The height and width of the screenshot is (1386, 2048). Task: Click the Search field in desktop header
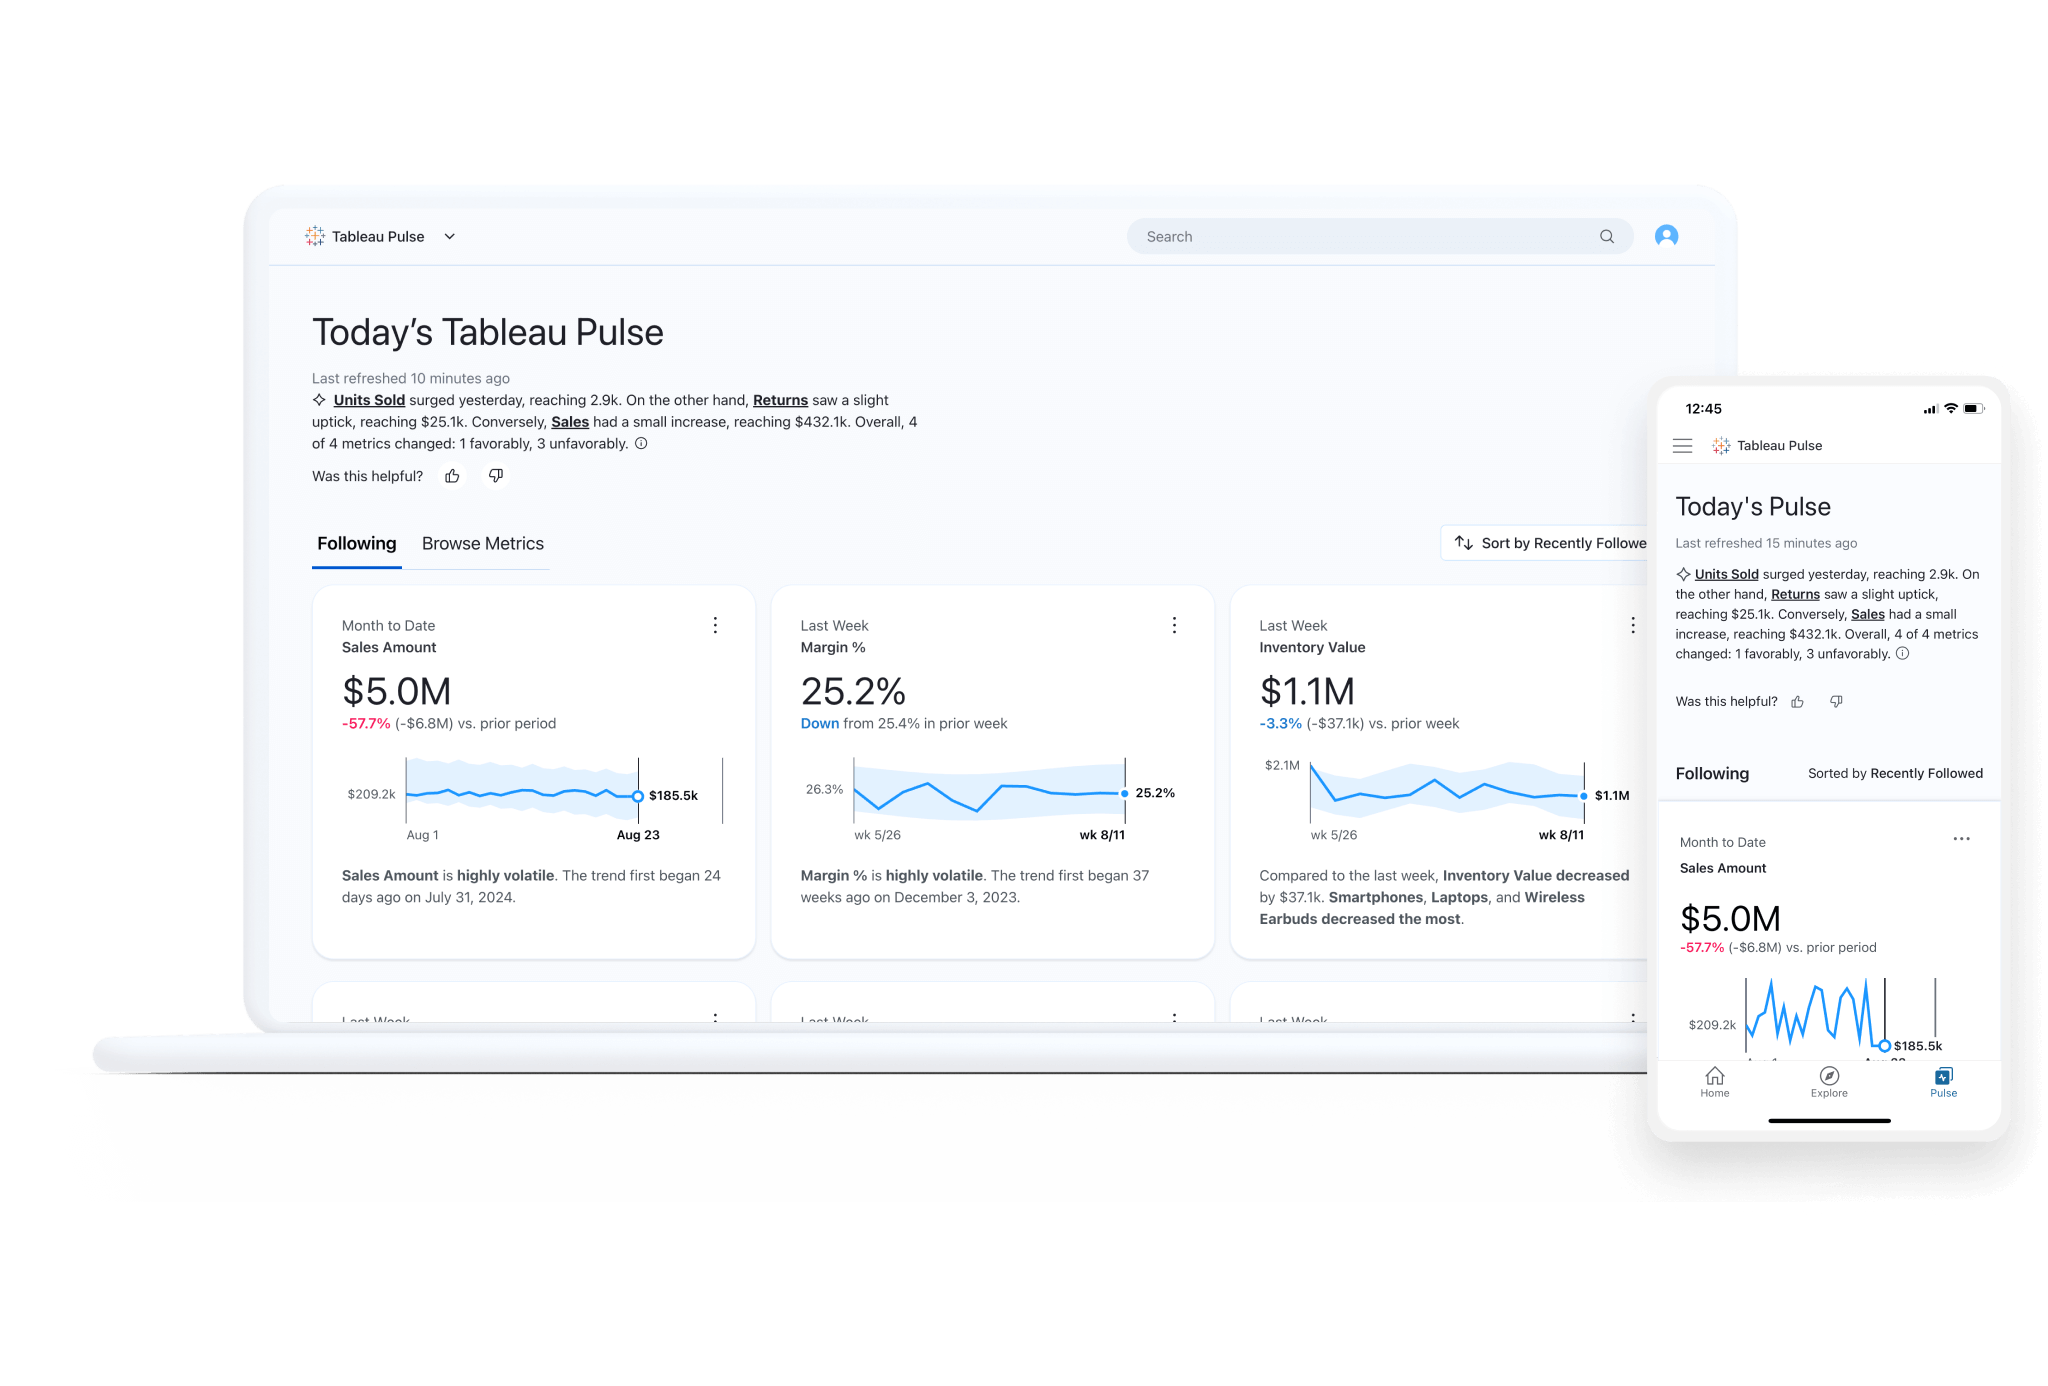(x=1379, y=237)
